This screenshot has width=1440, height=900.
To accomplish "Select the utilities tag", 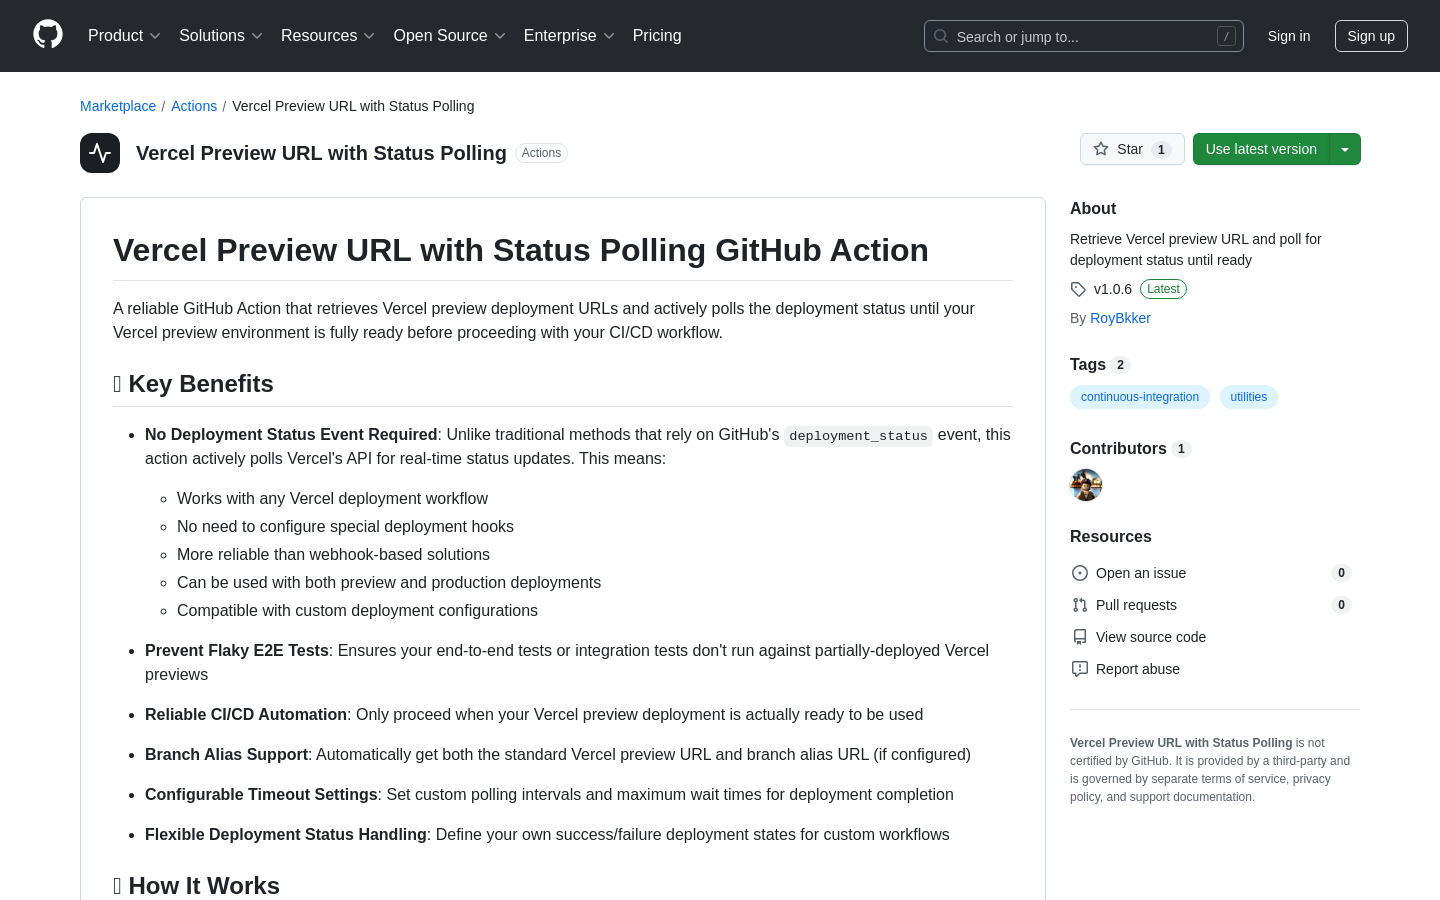I will pos(1249,397).
